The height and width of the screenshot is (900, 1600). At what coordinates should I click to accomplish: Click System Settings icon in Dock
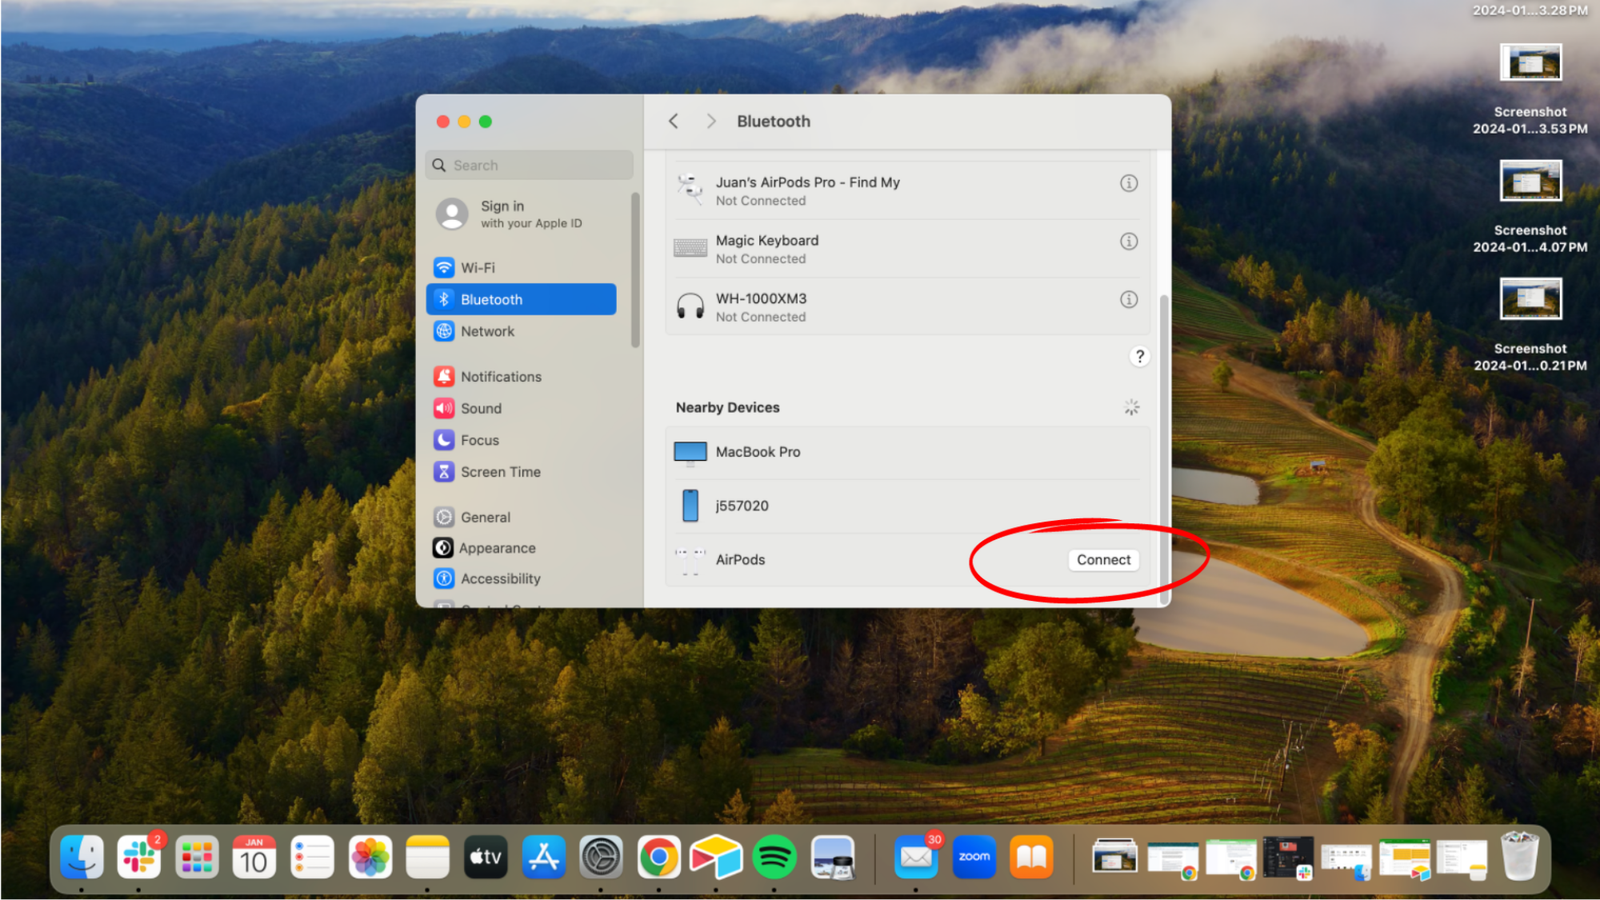[x=601, y=857]
